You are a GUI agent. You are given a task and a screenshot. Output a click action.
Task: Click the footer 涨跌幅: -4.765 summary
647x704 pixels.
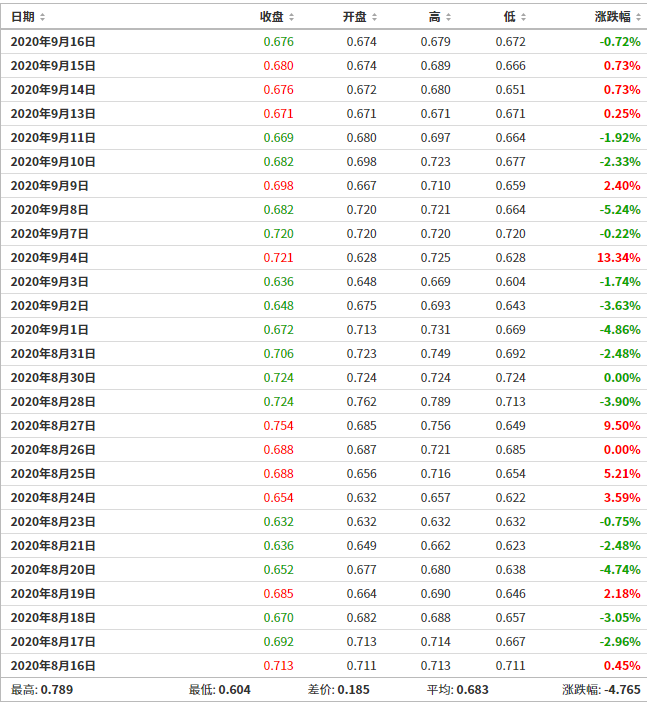click(x=601, y=690)
